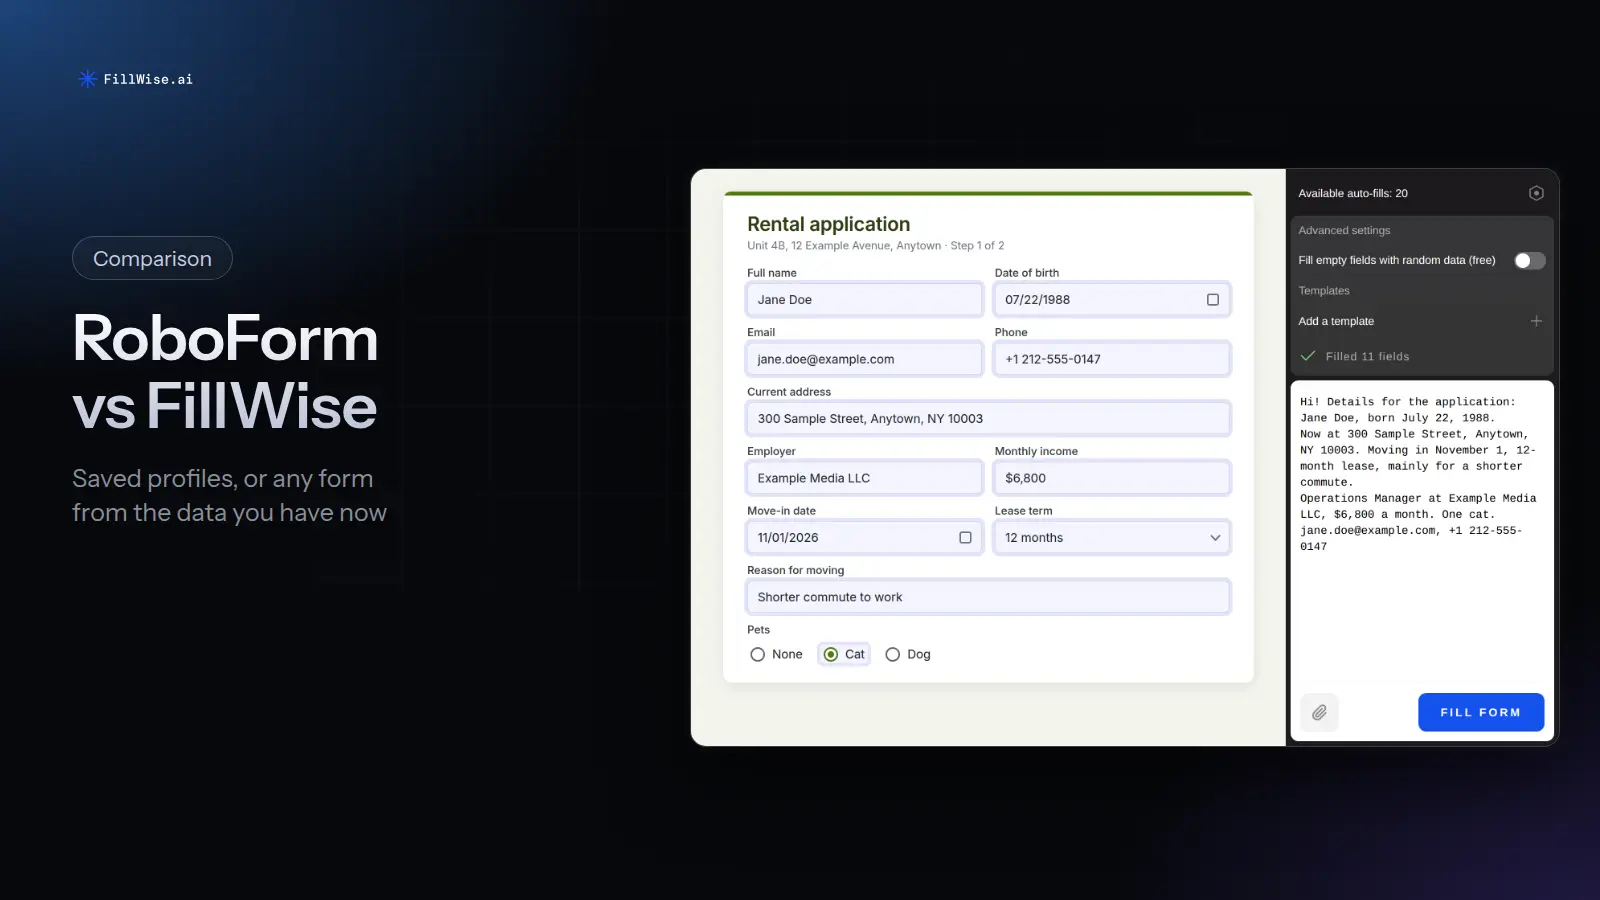Click the FillWise.ai star logo icon
This screenshot has width=1600, height=900.
click(88, 79)
